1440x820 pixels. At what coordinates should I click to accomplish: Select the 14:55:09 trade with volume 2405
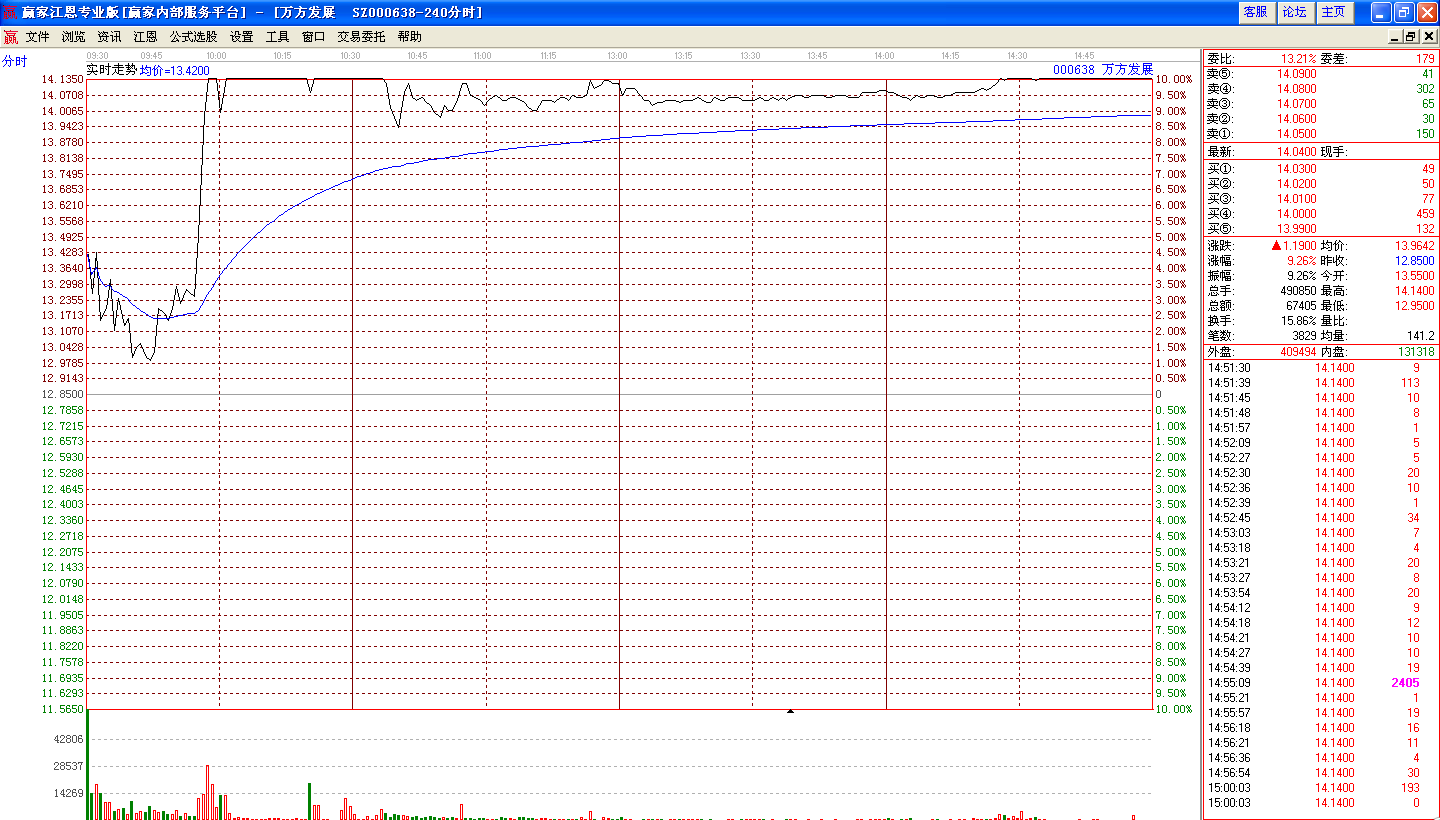coord(1320,683)
